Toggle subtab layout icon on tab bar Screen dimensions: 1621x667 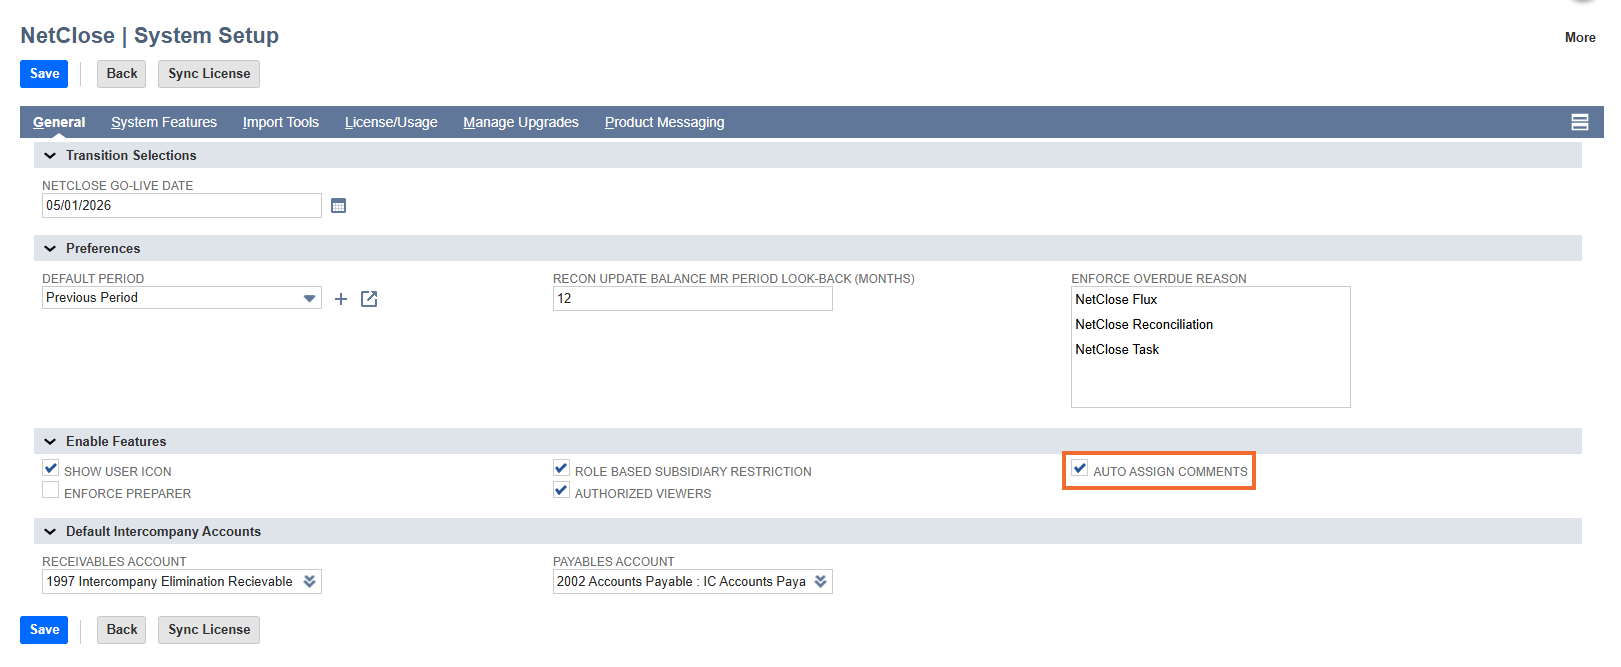point(1580,122)
